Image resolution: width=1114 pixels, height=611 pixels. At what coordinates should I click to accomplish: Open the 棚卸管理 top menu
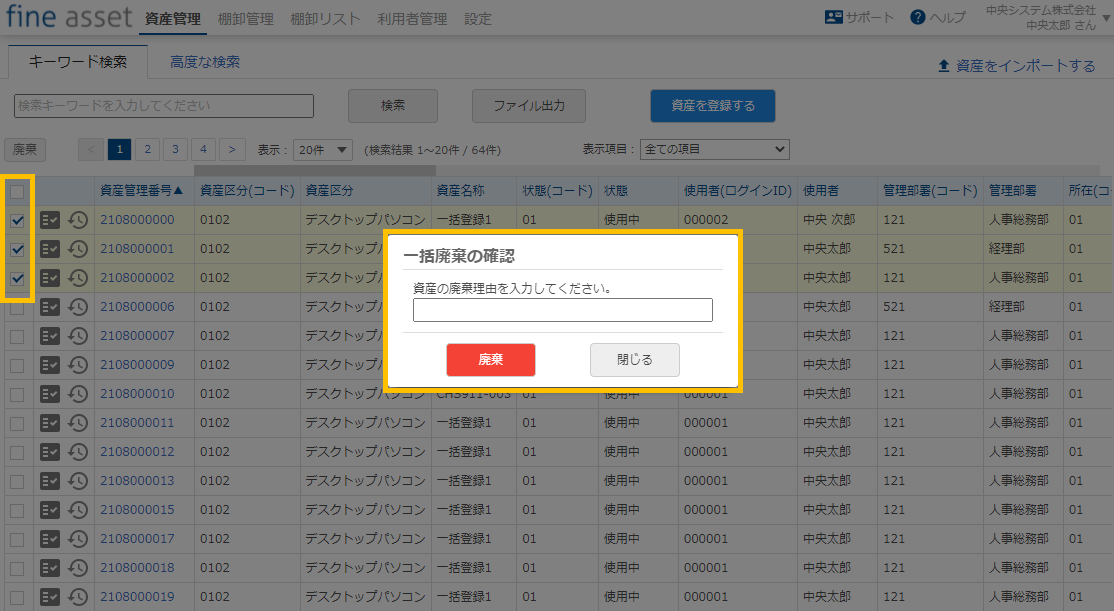click(x=245, y=18)
